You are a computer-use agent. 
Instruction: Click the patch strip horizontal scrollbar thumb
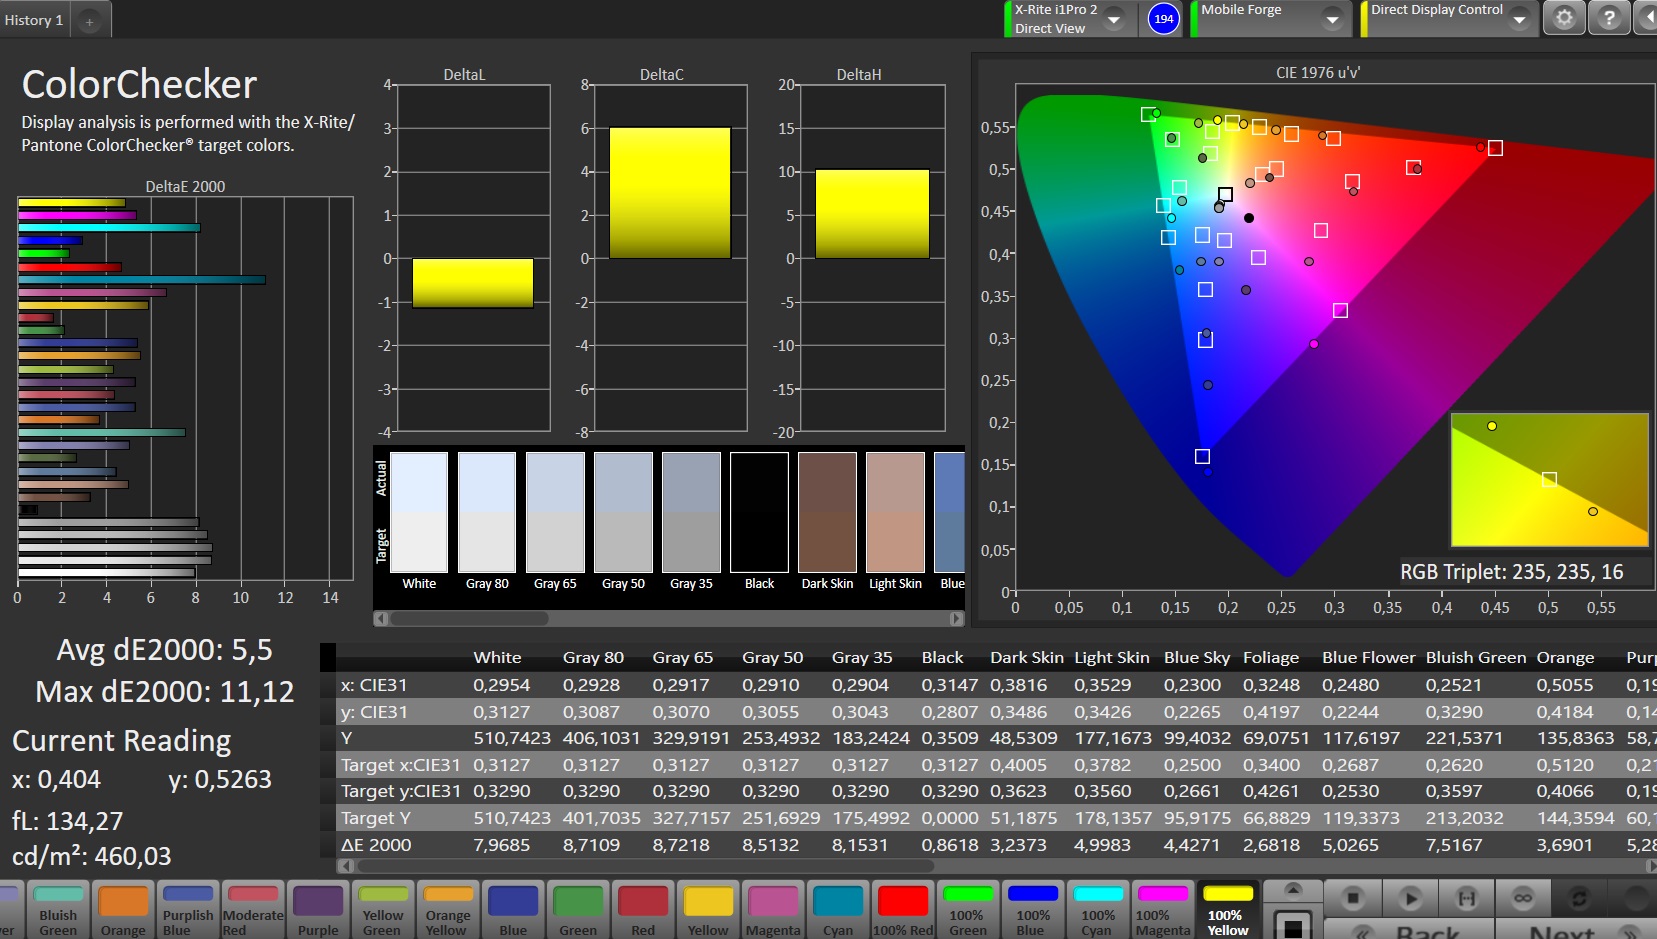point(469,619)
